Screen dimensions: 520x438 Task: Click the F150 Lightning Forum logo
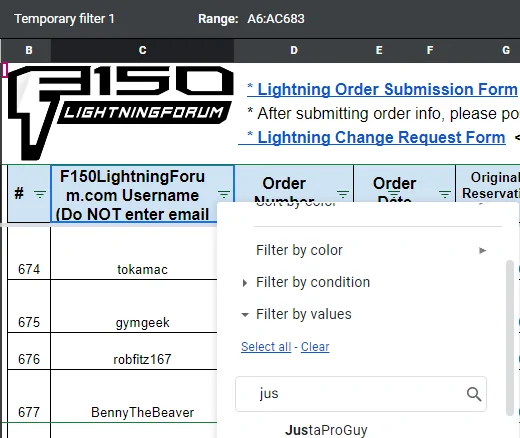(x=120, y=112)
